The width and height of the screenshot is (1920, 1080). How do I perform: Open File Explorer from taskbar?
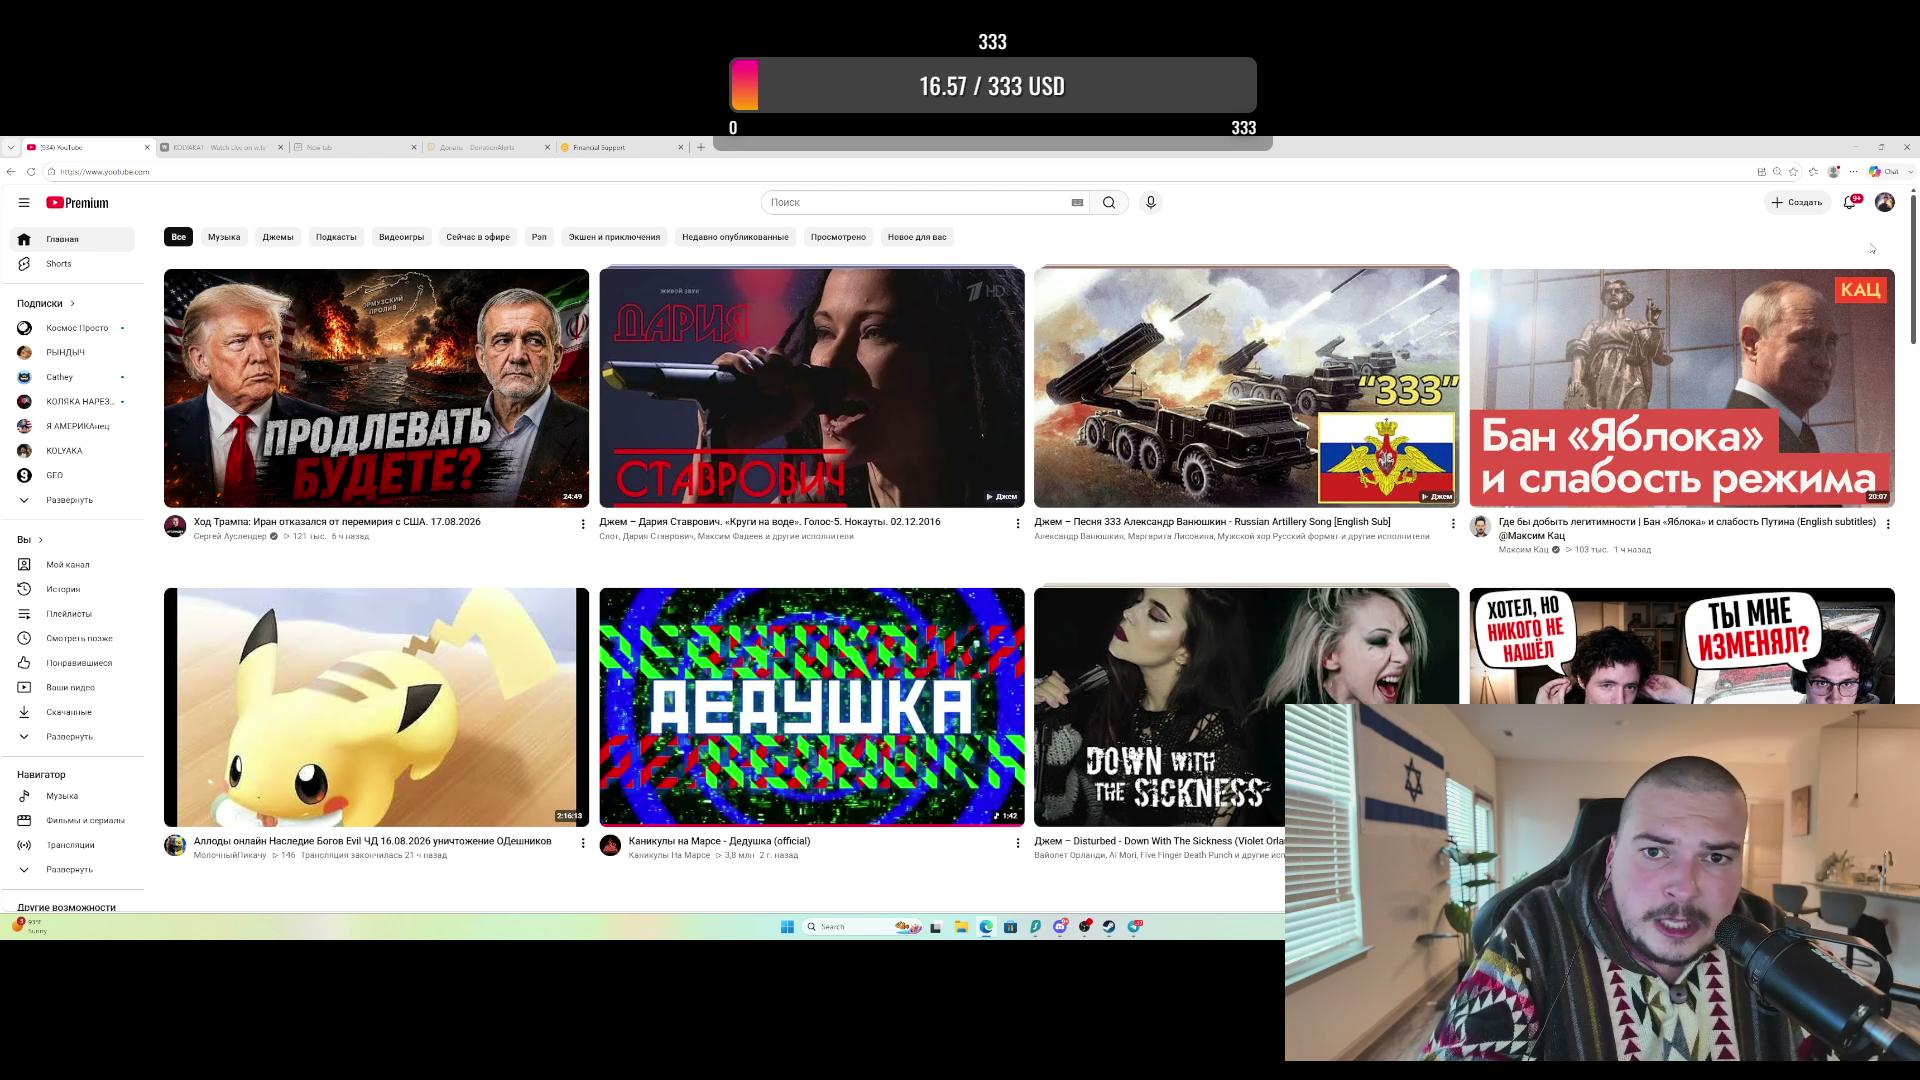pyautogui.click(x=961, y=927)
